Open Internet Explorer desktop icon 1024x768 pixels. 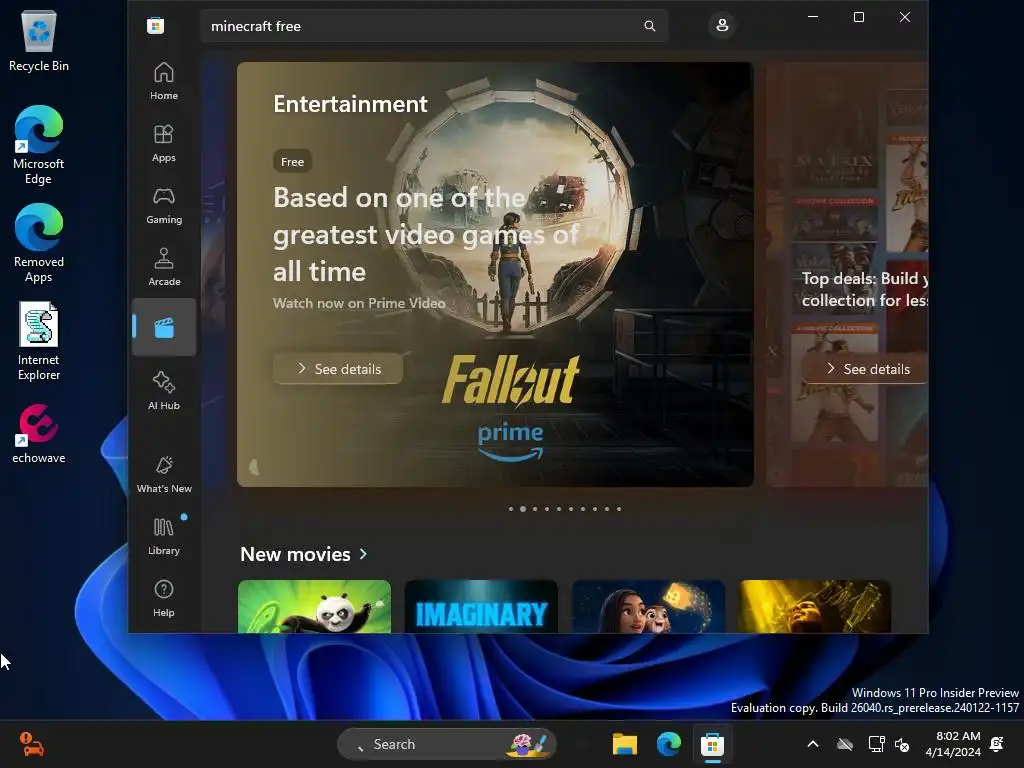(39, 341)
